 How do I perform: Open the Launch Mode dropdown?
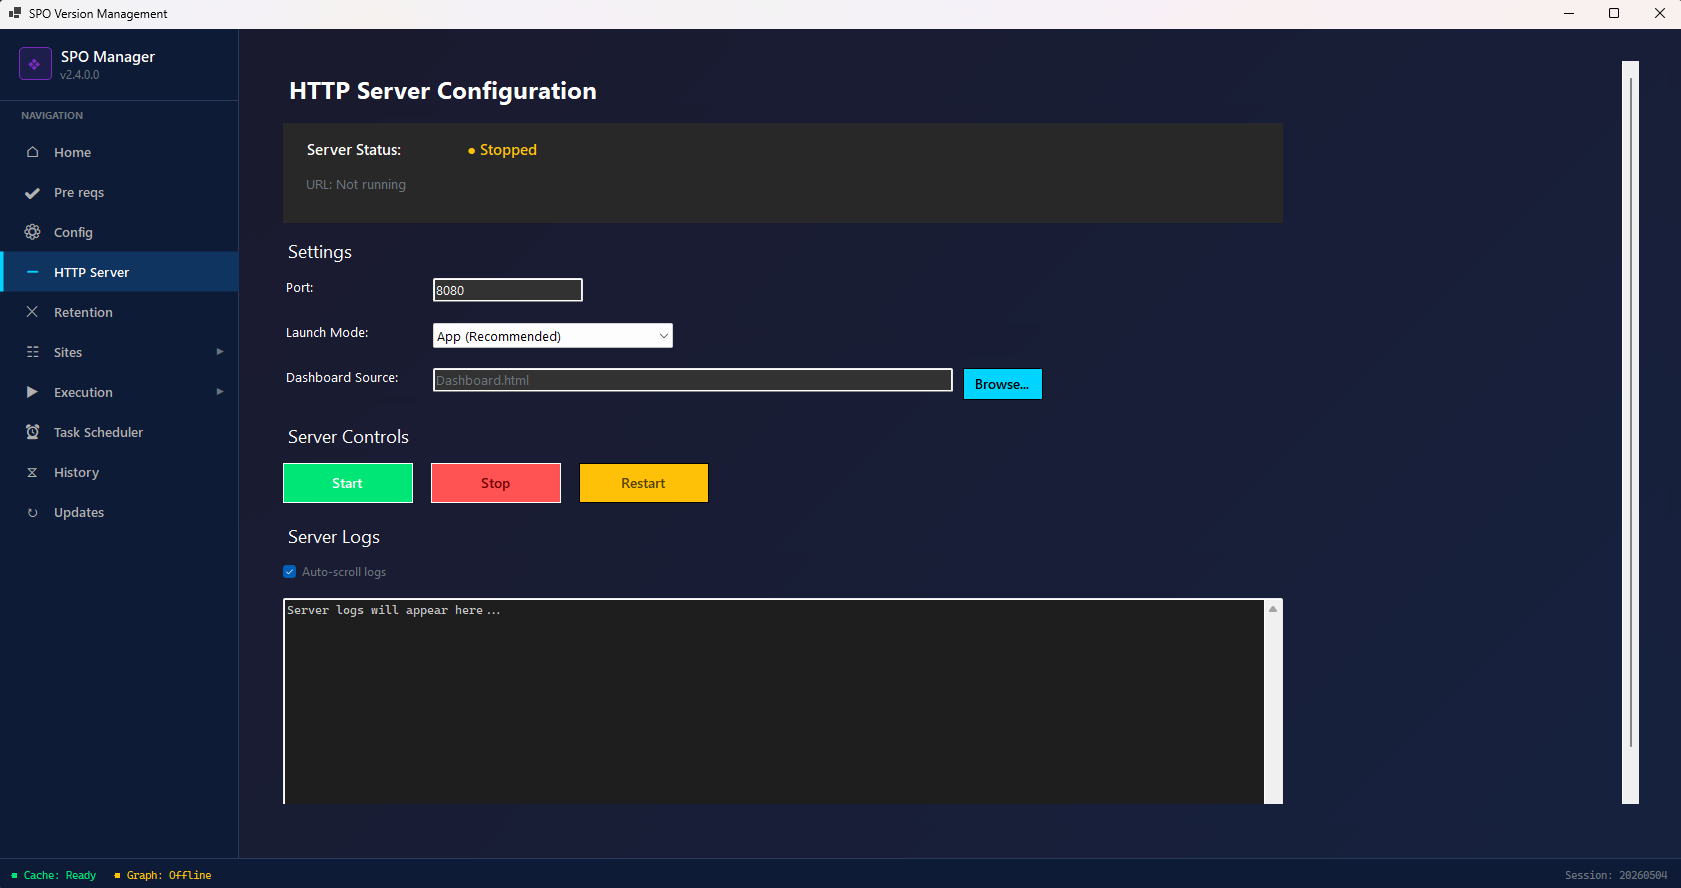(553, 336)
